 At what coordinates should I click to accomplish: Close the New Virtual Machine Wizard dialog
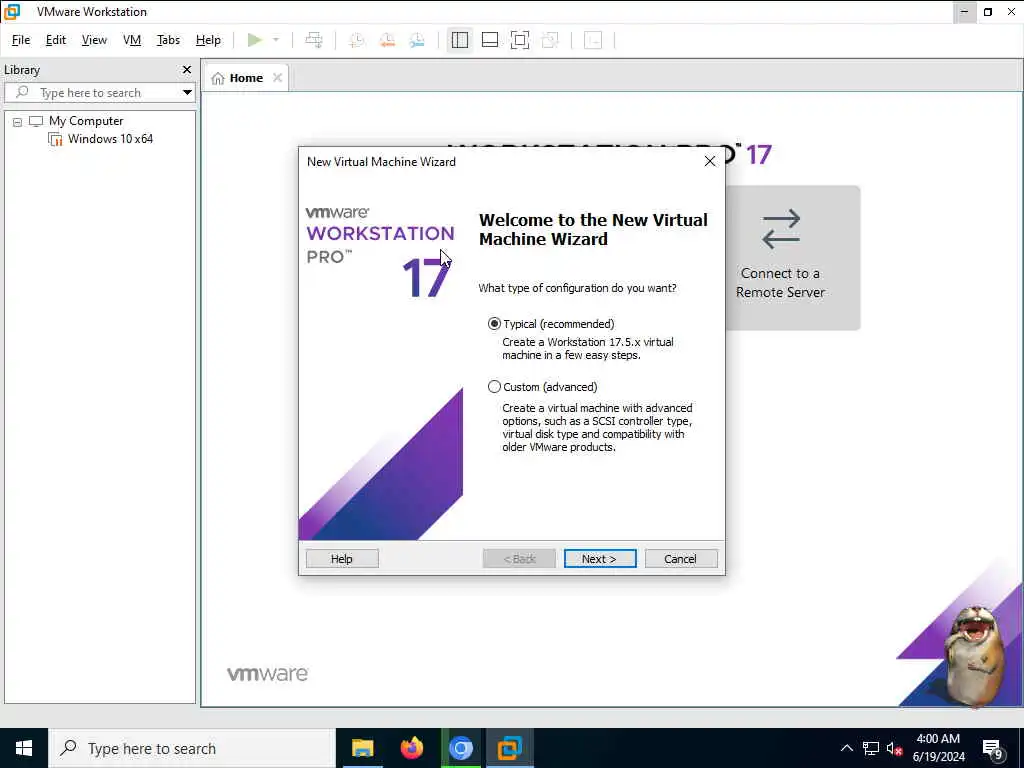710,161
